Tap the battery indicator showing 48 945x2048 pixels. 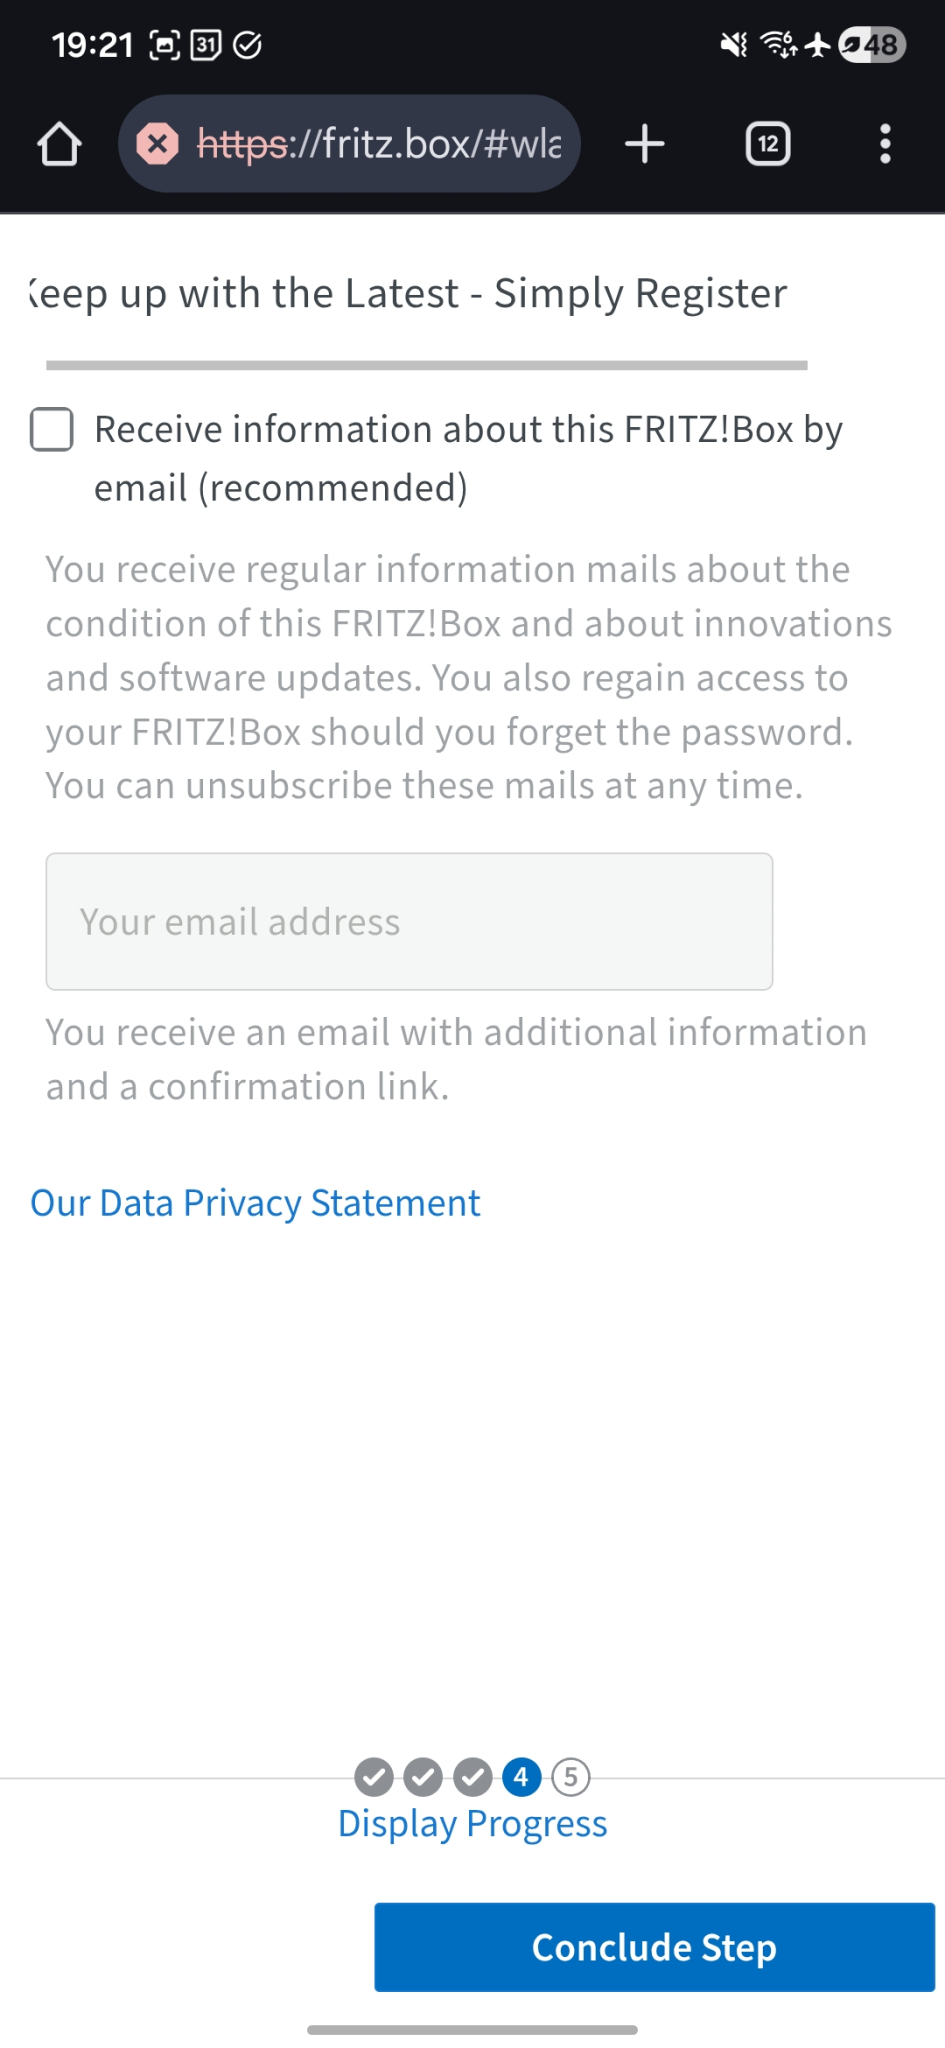(x=872, y=45)
